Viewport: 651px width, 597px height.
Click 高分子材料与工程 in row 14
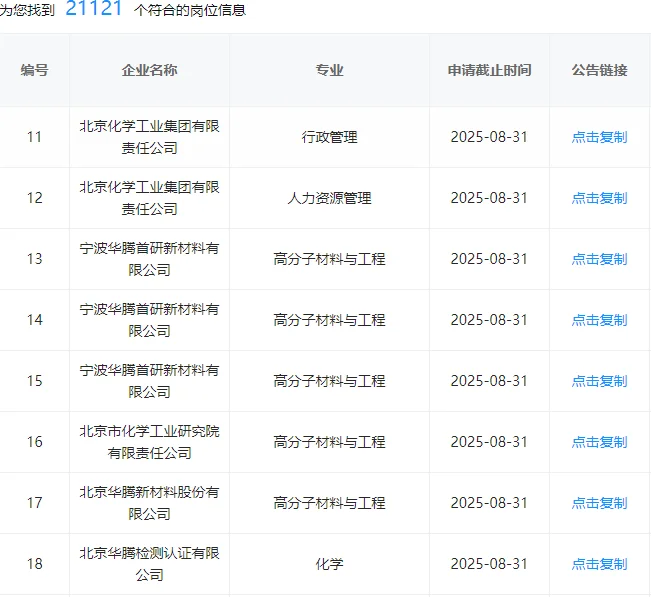tap(329, 320)
